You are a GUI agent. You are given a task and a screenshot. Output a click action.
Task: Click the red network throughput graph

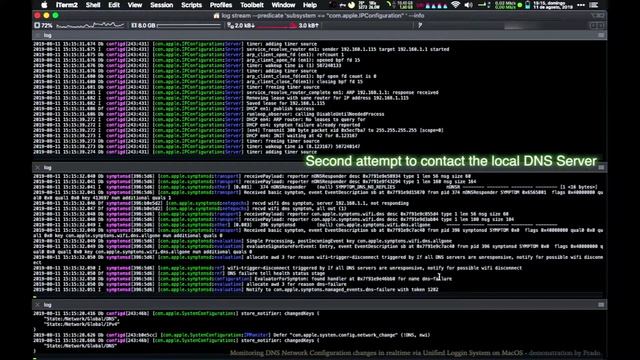click(277, 26)
